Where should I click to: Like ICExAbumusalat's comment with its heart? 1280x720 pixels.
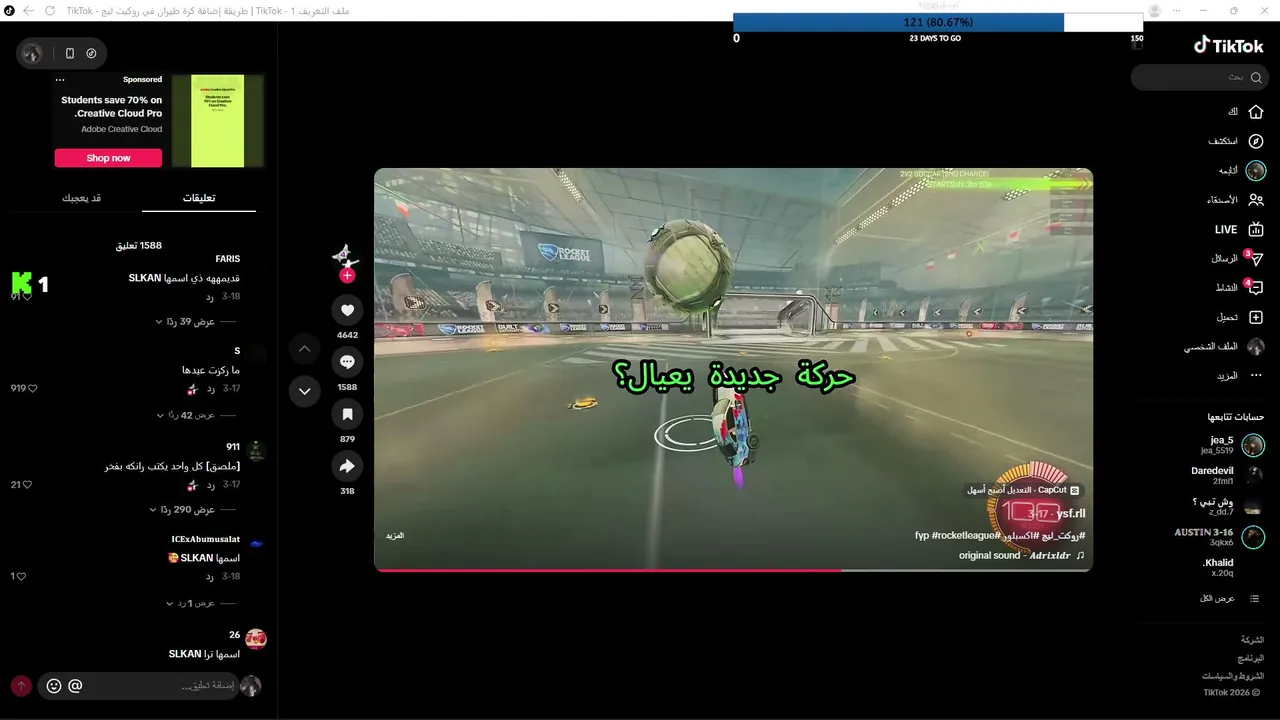coord(21,576)
